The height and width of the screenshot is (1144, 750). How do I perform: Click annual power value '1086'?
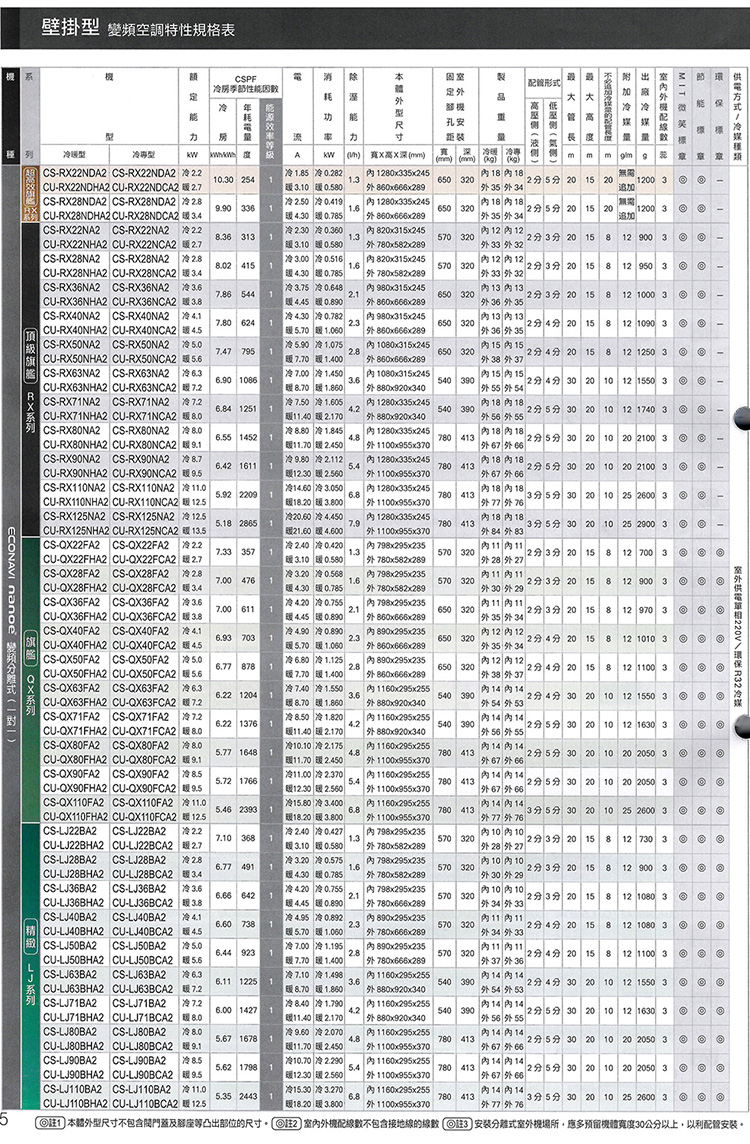coord(248,380)
